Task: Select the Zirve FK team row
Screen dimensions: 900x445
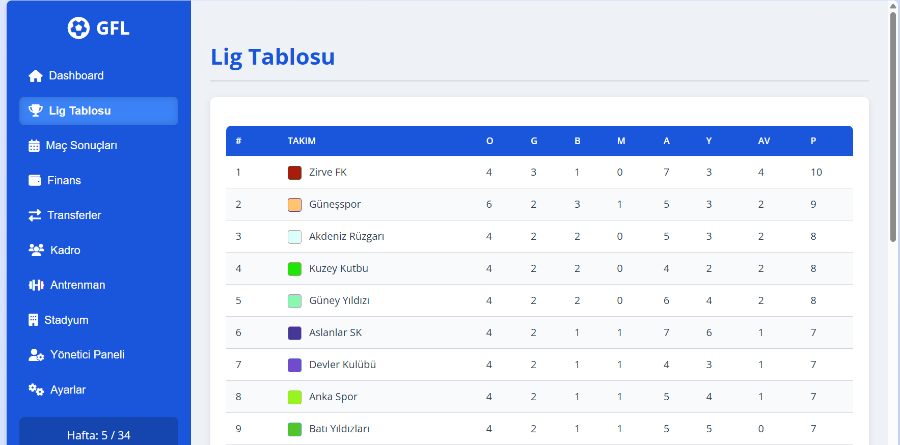Action: [x=539, y=172]
